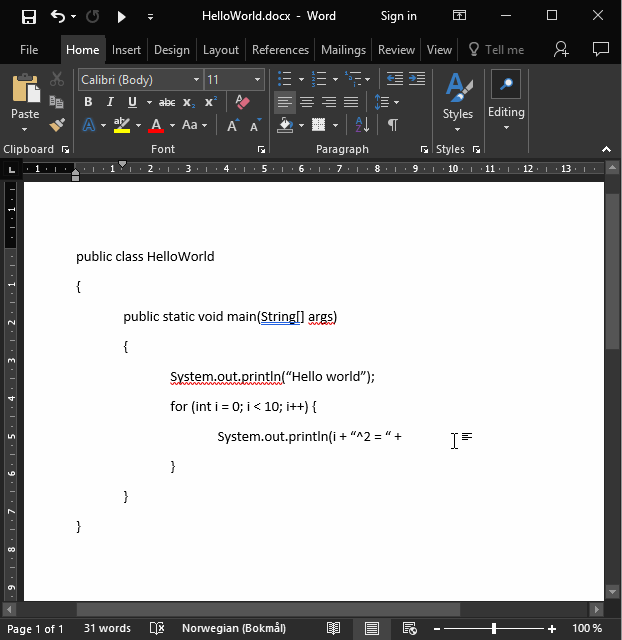The width and height of the screenshot is (622, 640).
Task: Switch to the Mailings tab
Action: (343, 50)
